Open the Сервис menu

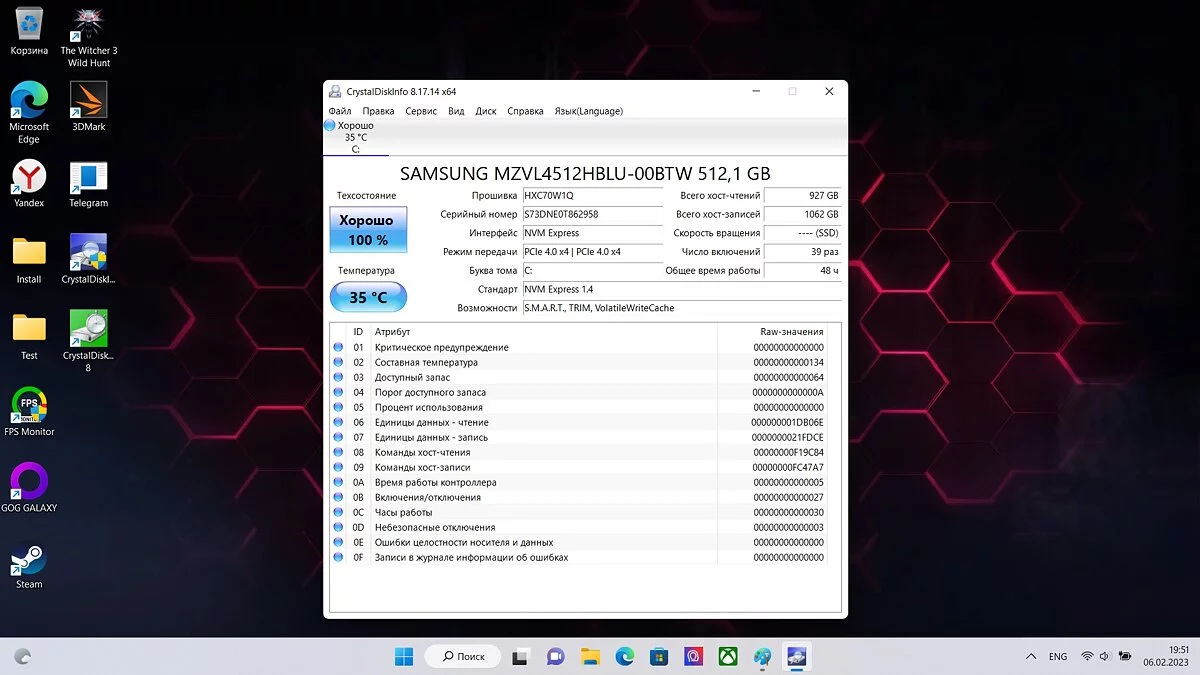pos(421,111)
